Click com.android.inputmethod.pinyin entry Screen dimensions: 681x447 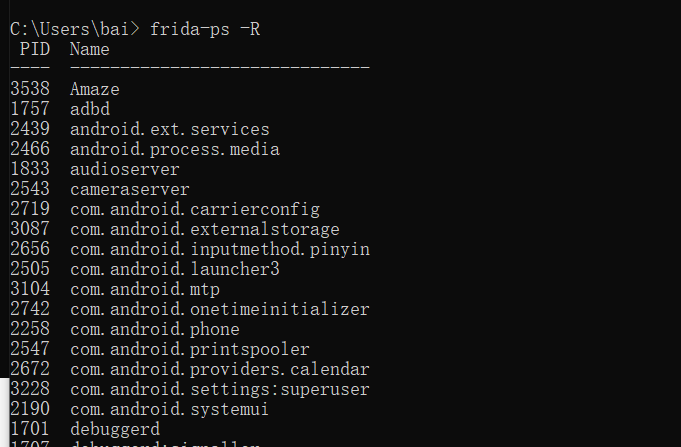(220, 249)
